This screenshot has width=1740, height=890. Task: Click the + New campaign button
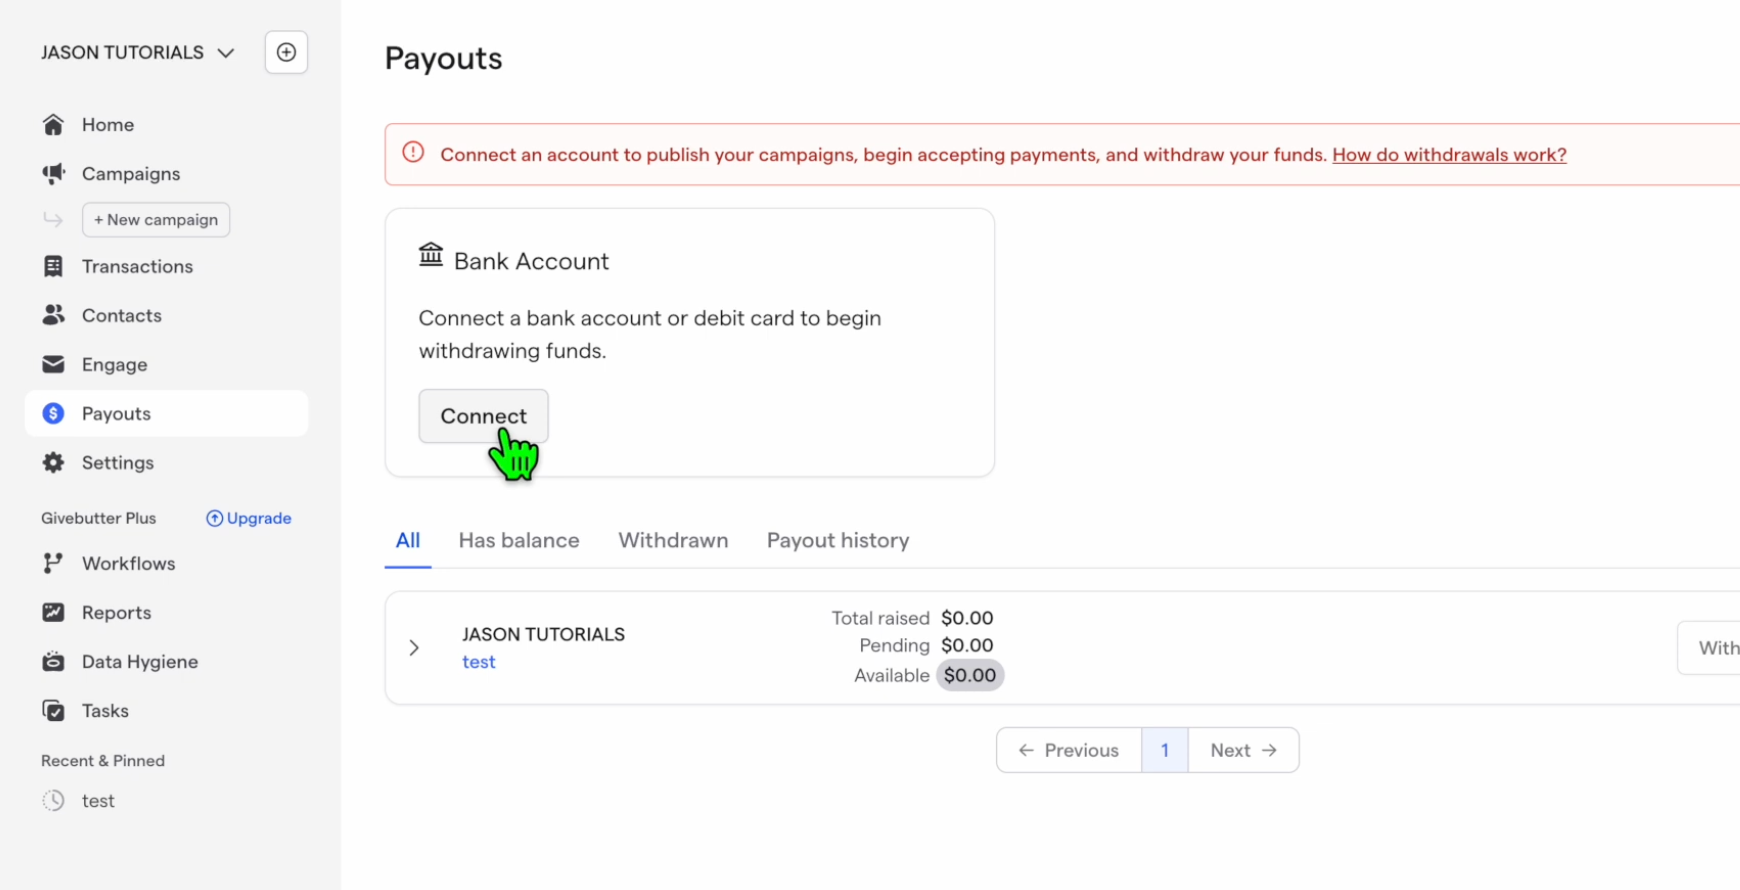(156, 220)
